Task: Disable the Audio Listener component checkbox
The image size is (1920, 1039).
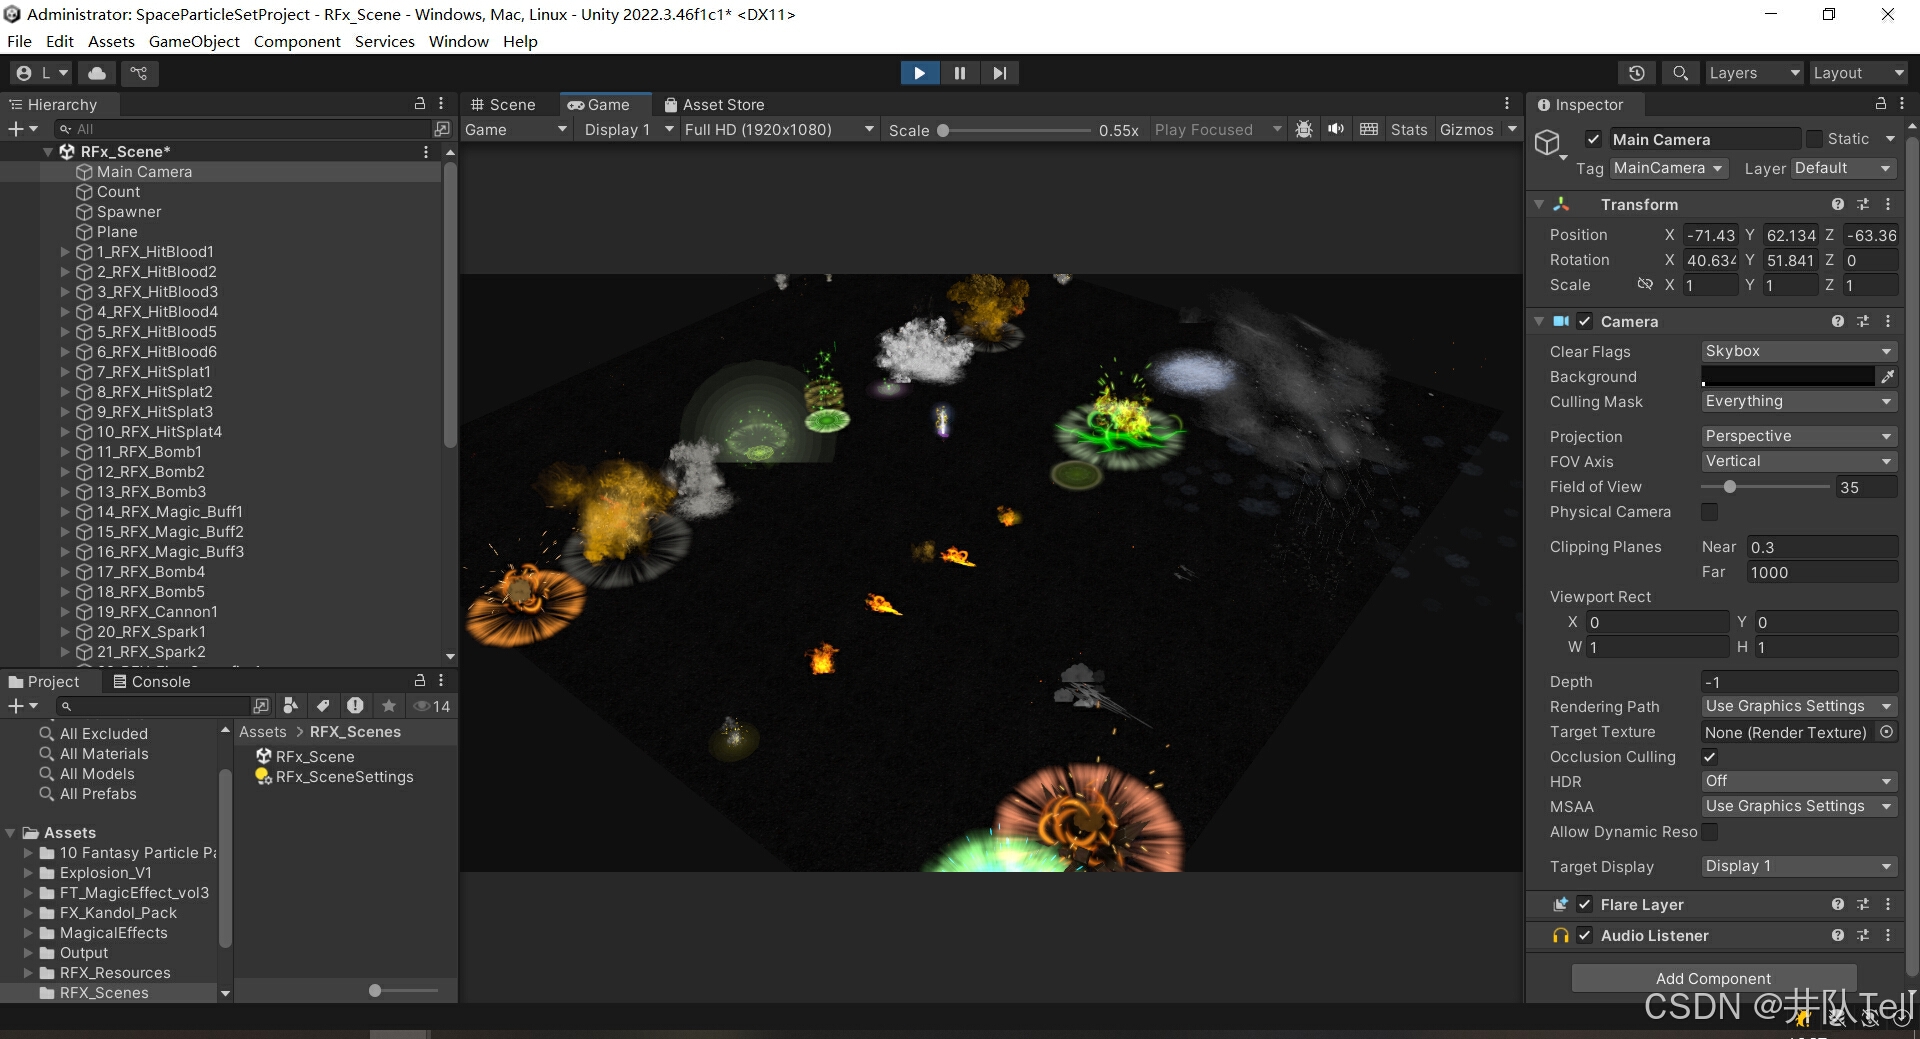Action: click(1585, 935)
